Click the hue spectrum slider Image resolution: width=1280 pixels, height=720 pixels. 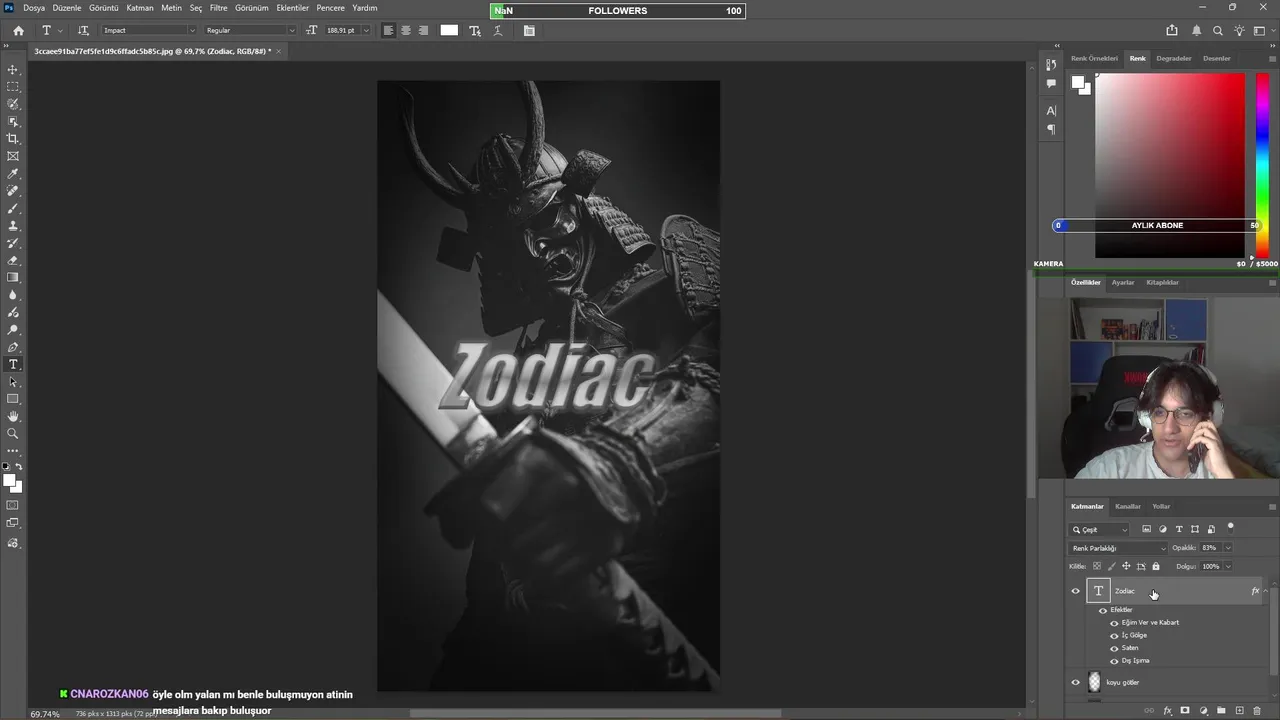click(x=1262, y=165)
